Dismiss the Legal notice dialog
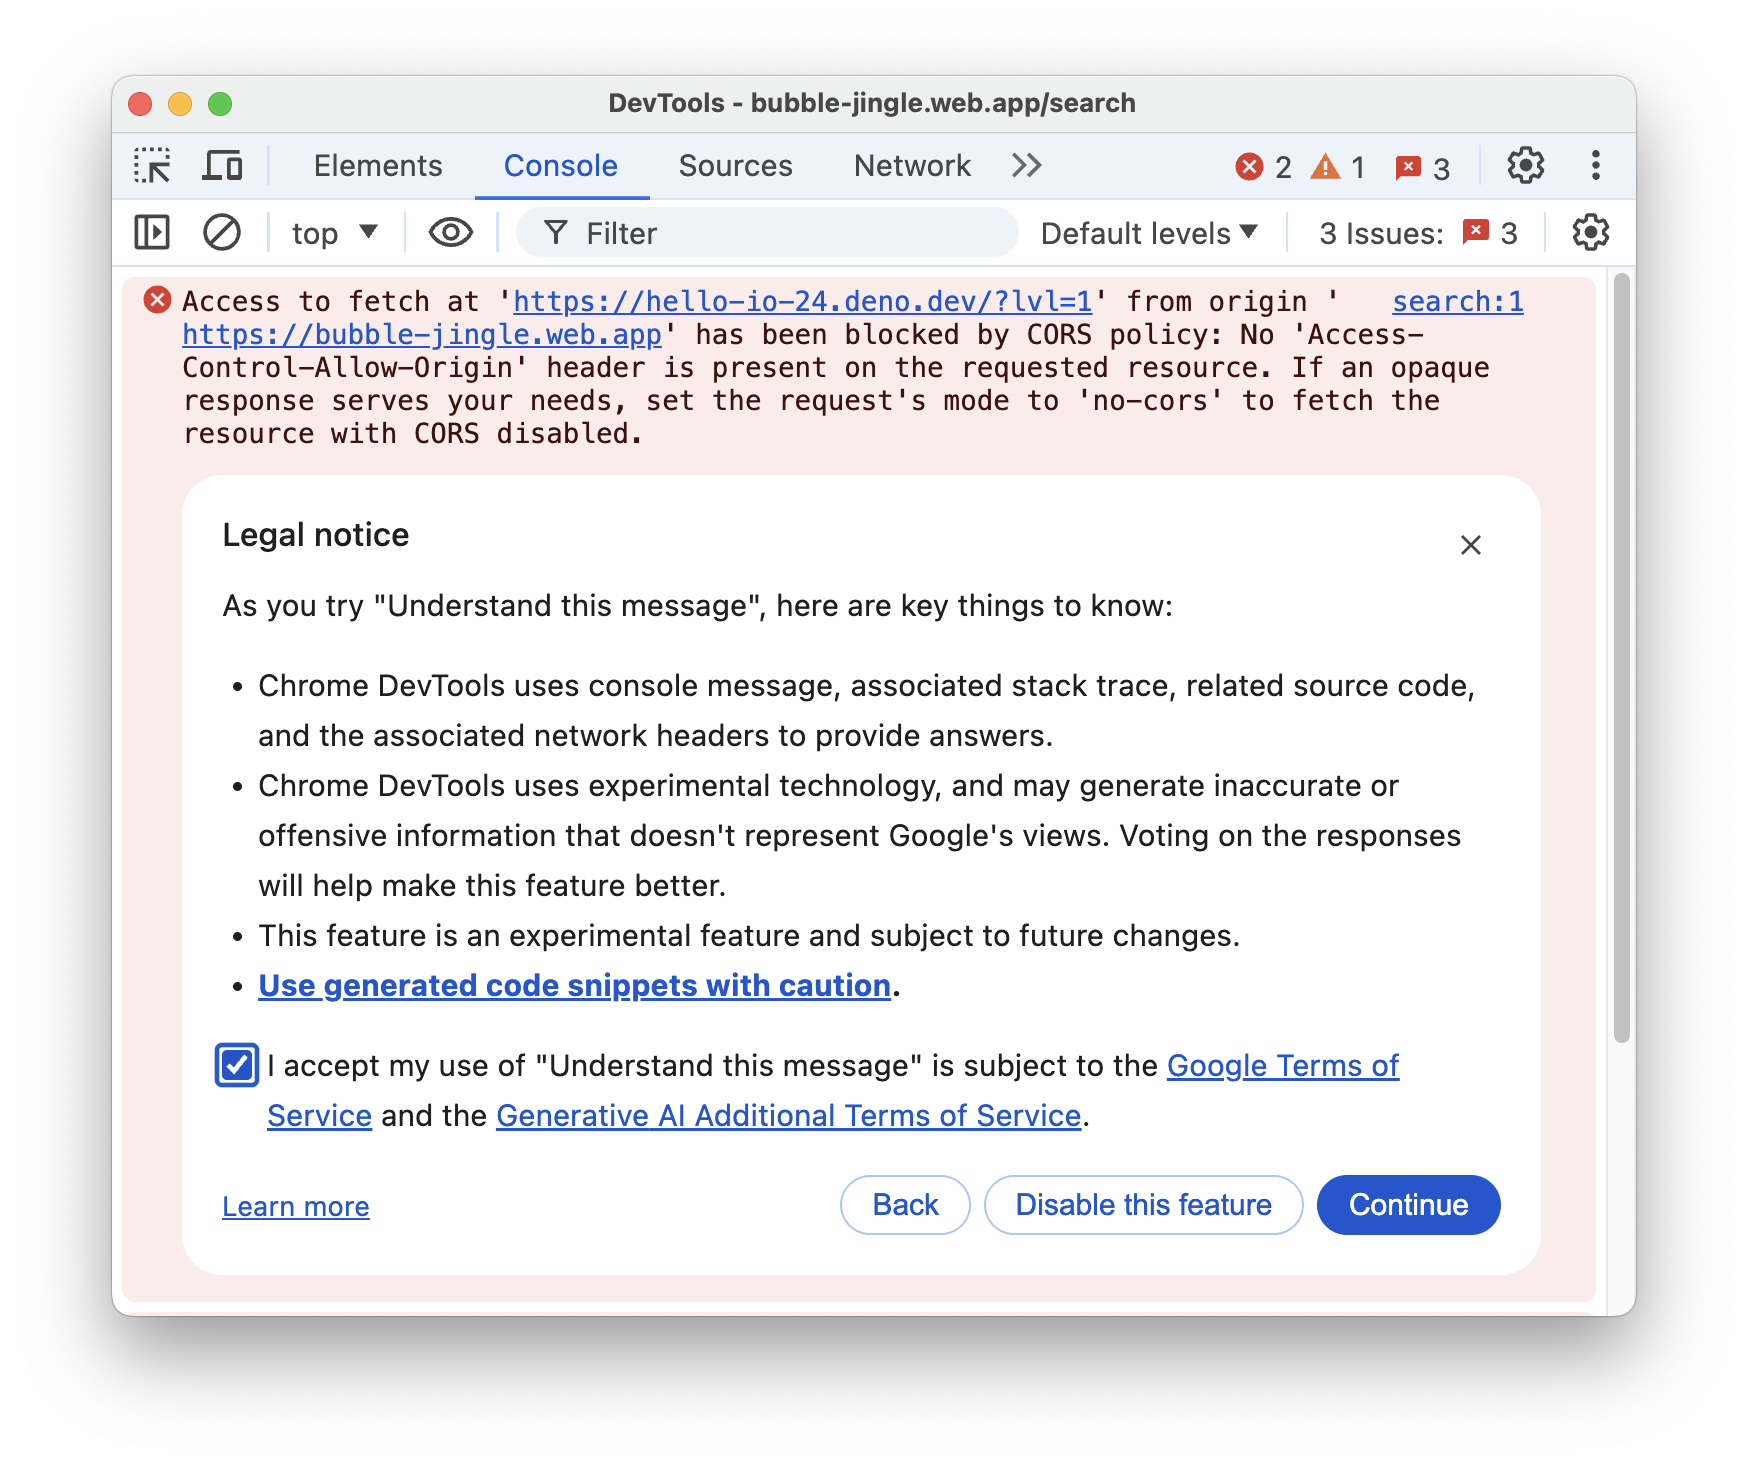 click(1470, 545)
